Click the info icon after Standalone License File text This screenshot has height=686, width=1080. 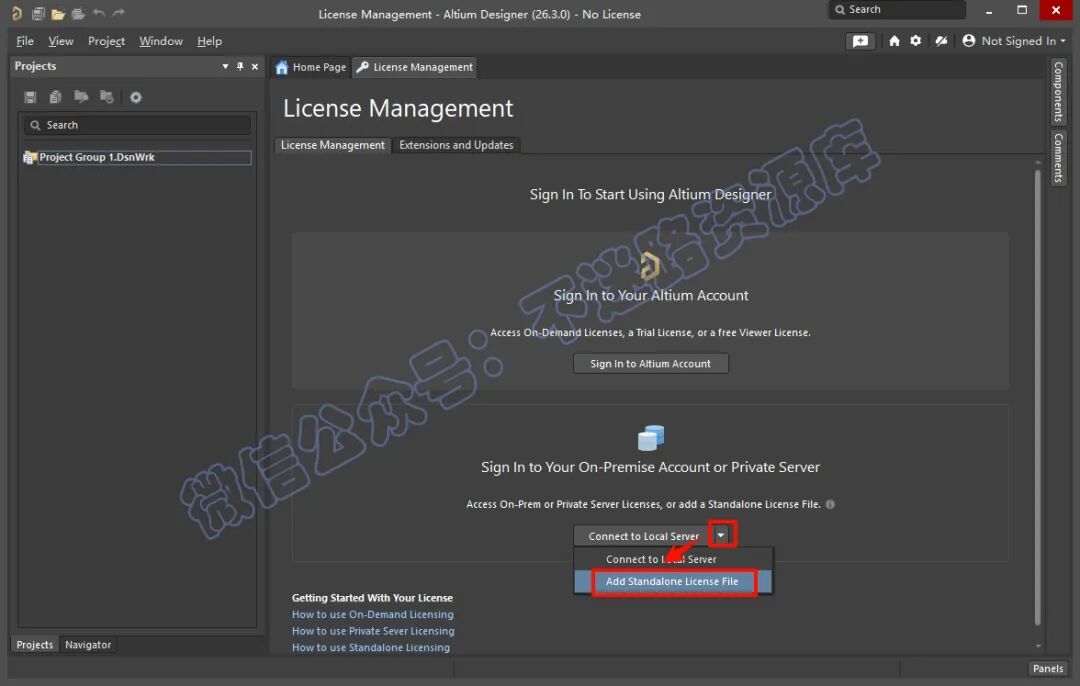[830, 504]
